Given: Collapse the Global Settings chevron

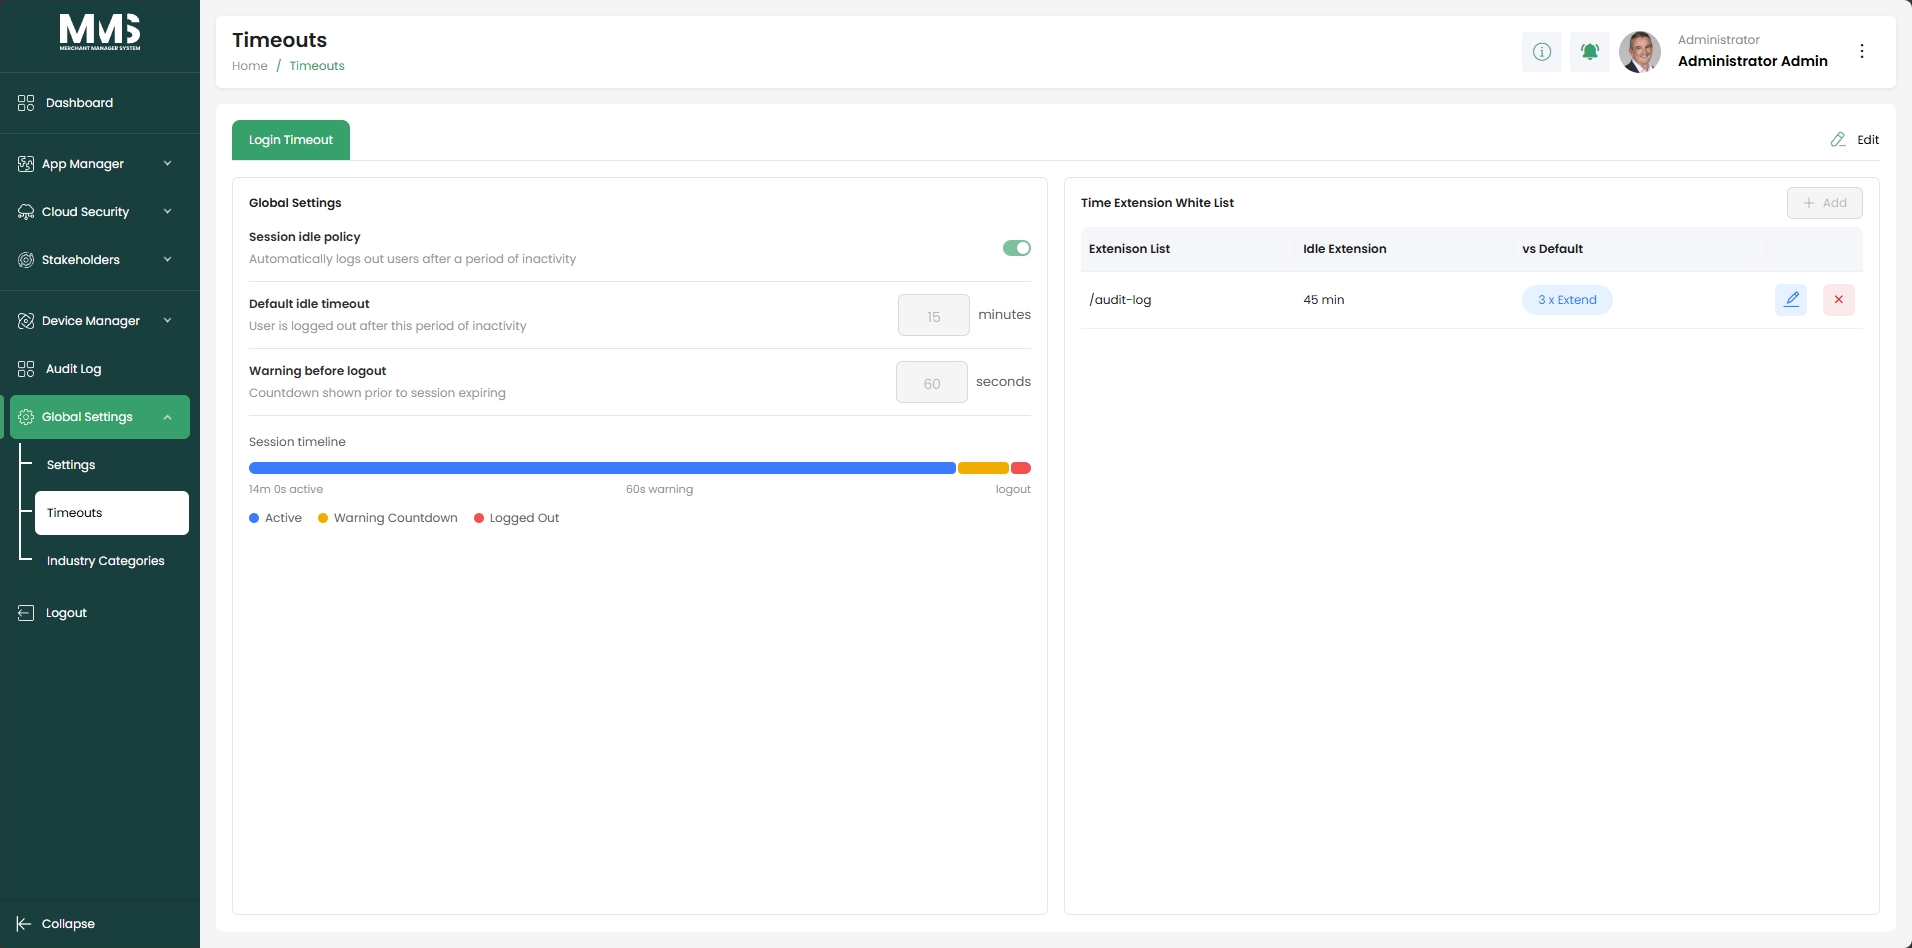Looking at the screenshot, I should click(x=167, y=417).
